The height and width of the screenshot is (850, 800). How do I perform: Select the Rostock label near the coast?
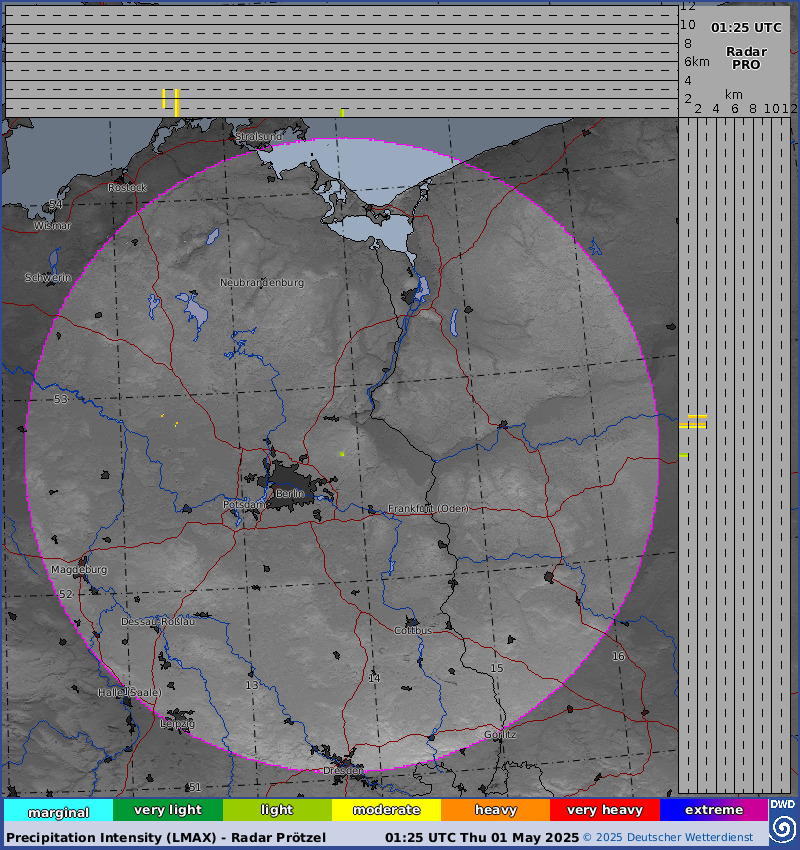tap(127, 188)
